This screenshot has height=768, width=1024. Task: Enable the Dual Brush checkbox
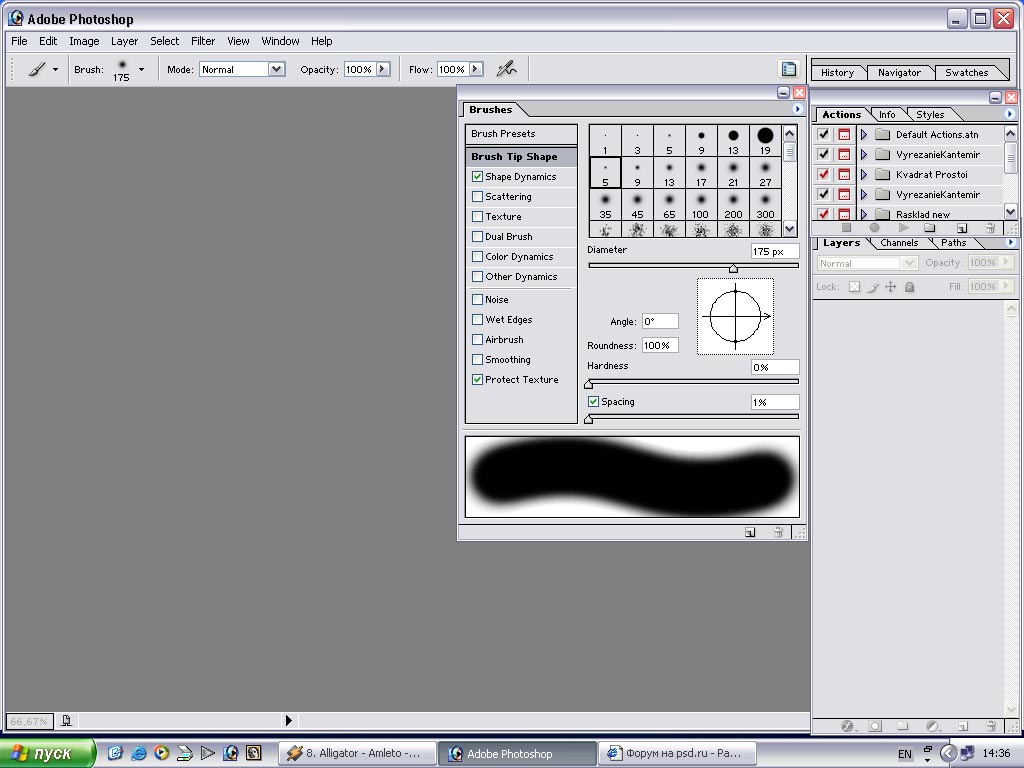tap(477, 236)
